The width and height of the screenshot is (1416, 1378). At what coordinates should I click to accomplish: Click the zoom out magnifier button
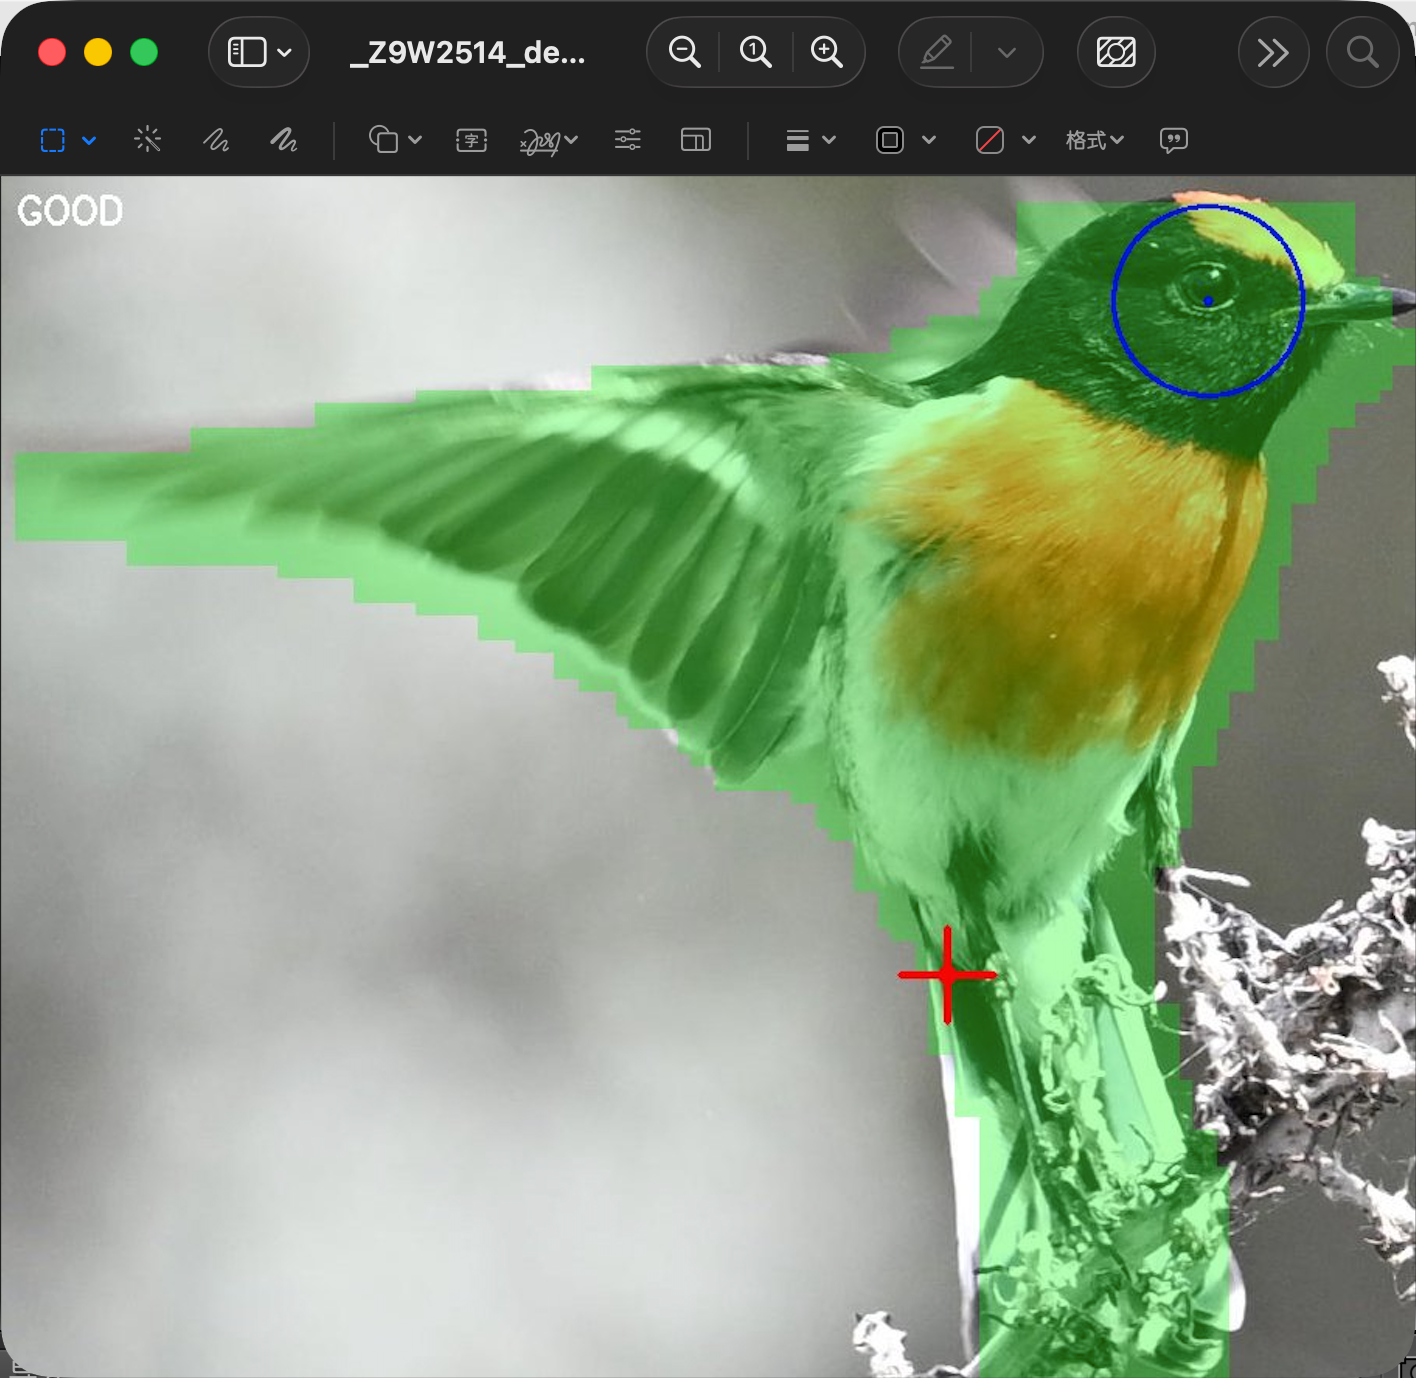(x=684, y=52)
